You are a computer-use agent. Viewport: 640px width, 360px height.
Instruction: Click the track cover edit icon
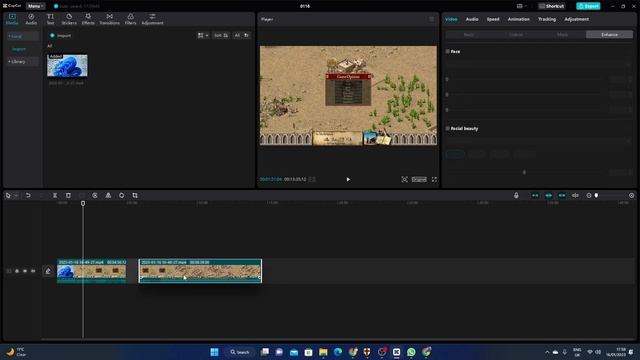coord(48,271)
